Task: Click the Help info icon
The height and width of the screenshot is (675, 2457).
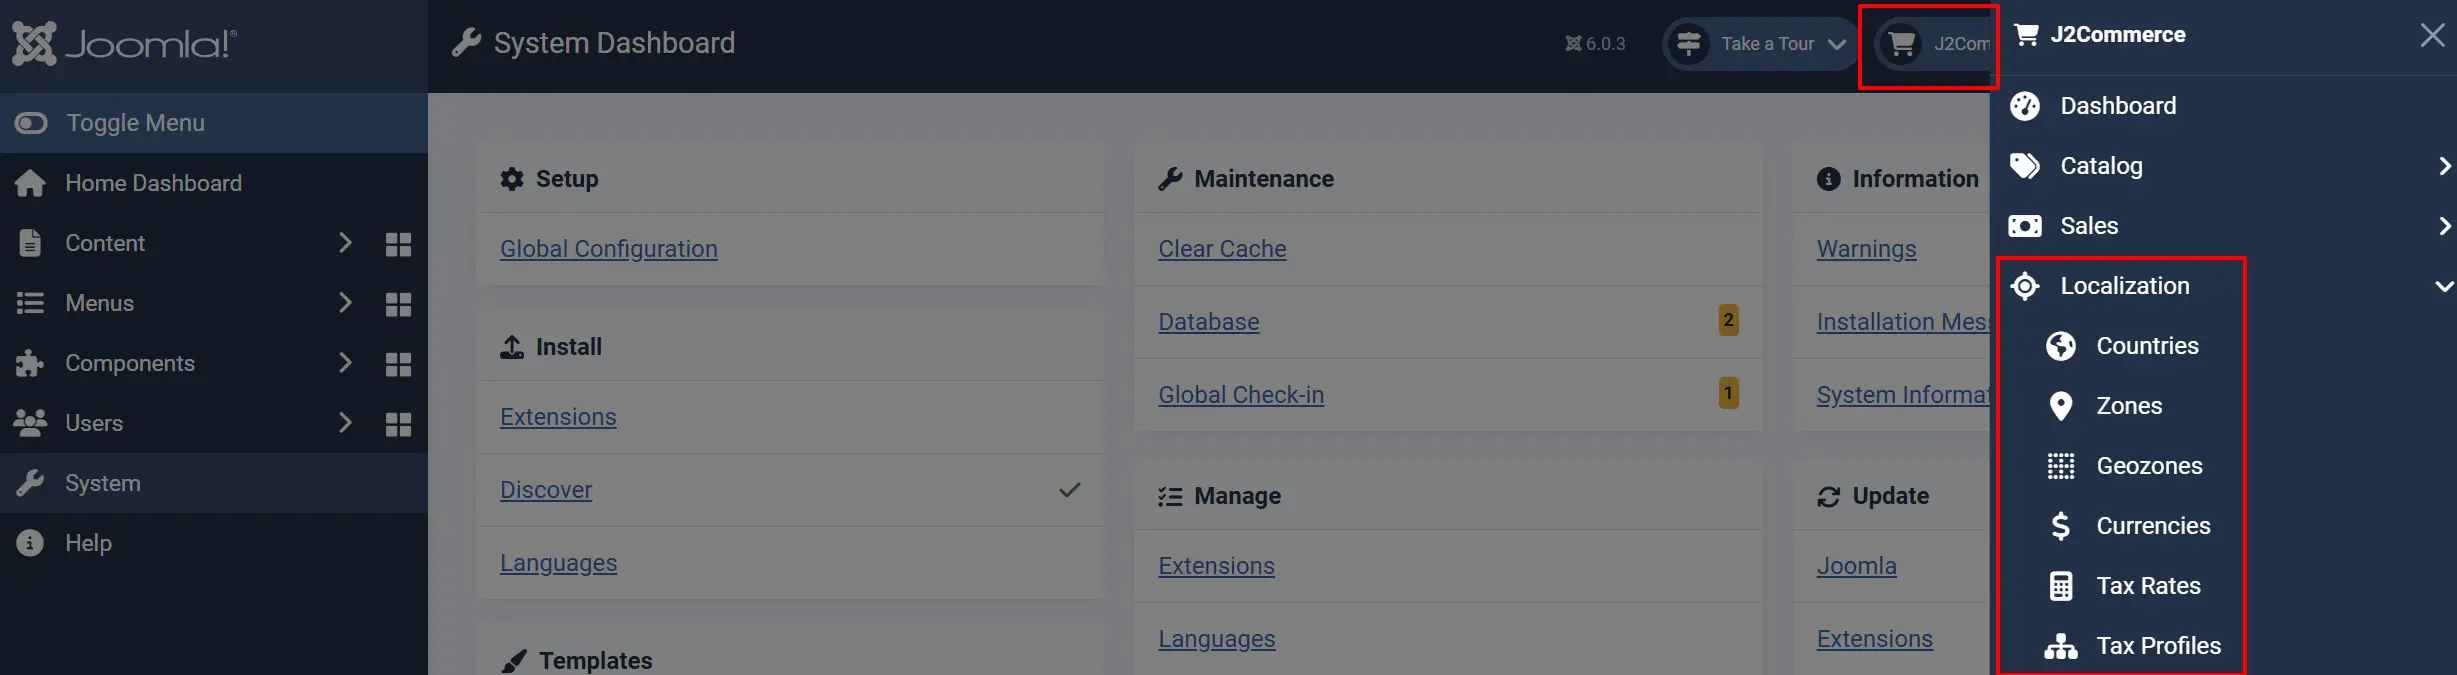Action: pyautogui.click(x=30, y=543)
